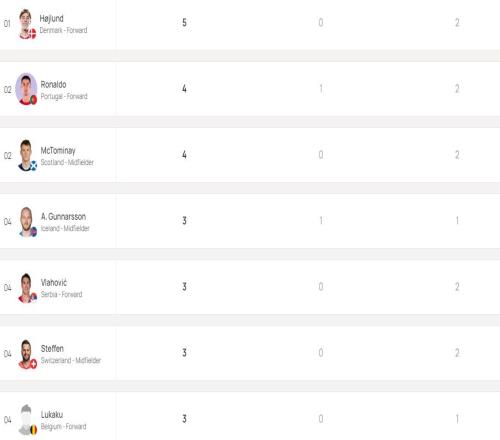This screenshot has height=440, width=500.
Task: Open Højlund's player photo
Action: (x=26, y=24)
